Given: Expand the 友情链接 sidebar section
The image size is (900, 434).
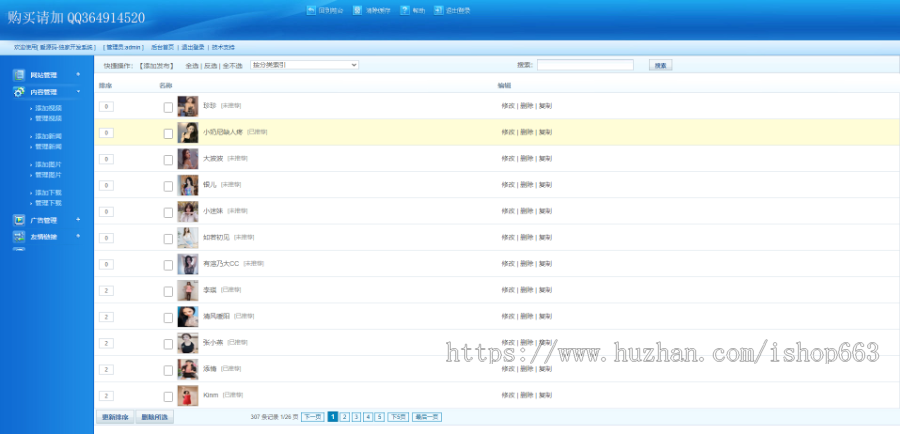Looking at the screenshot, I should pos(78,237).
